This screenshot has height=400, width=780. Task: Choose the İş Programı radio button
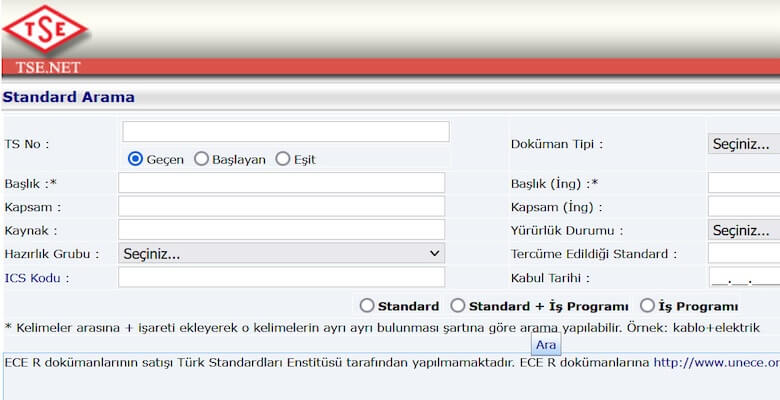(x=647, y=306)
